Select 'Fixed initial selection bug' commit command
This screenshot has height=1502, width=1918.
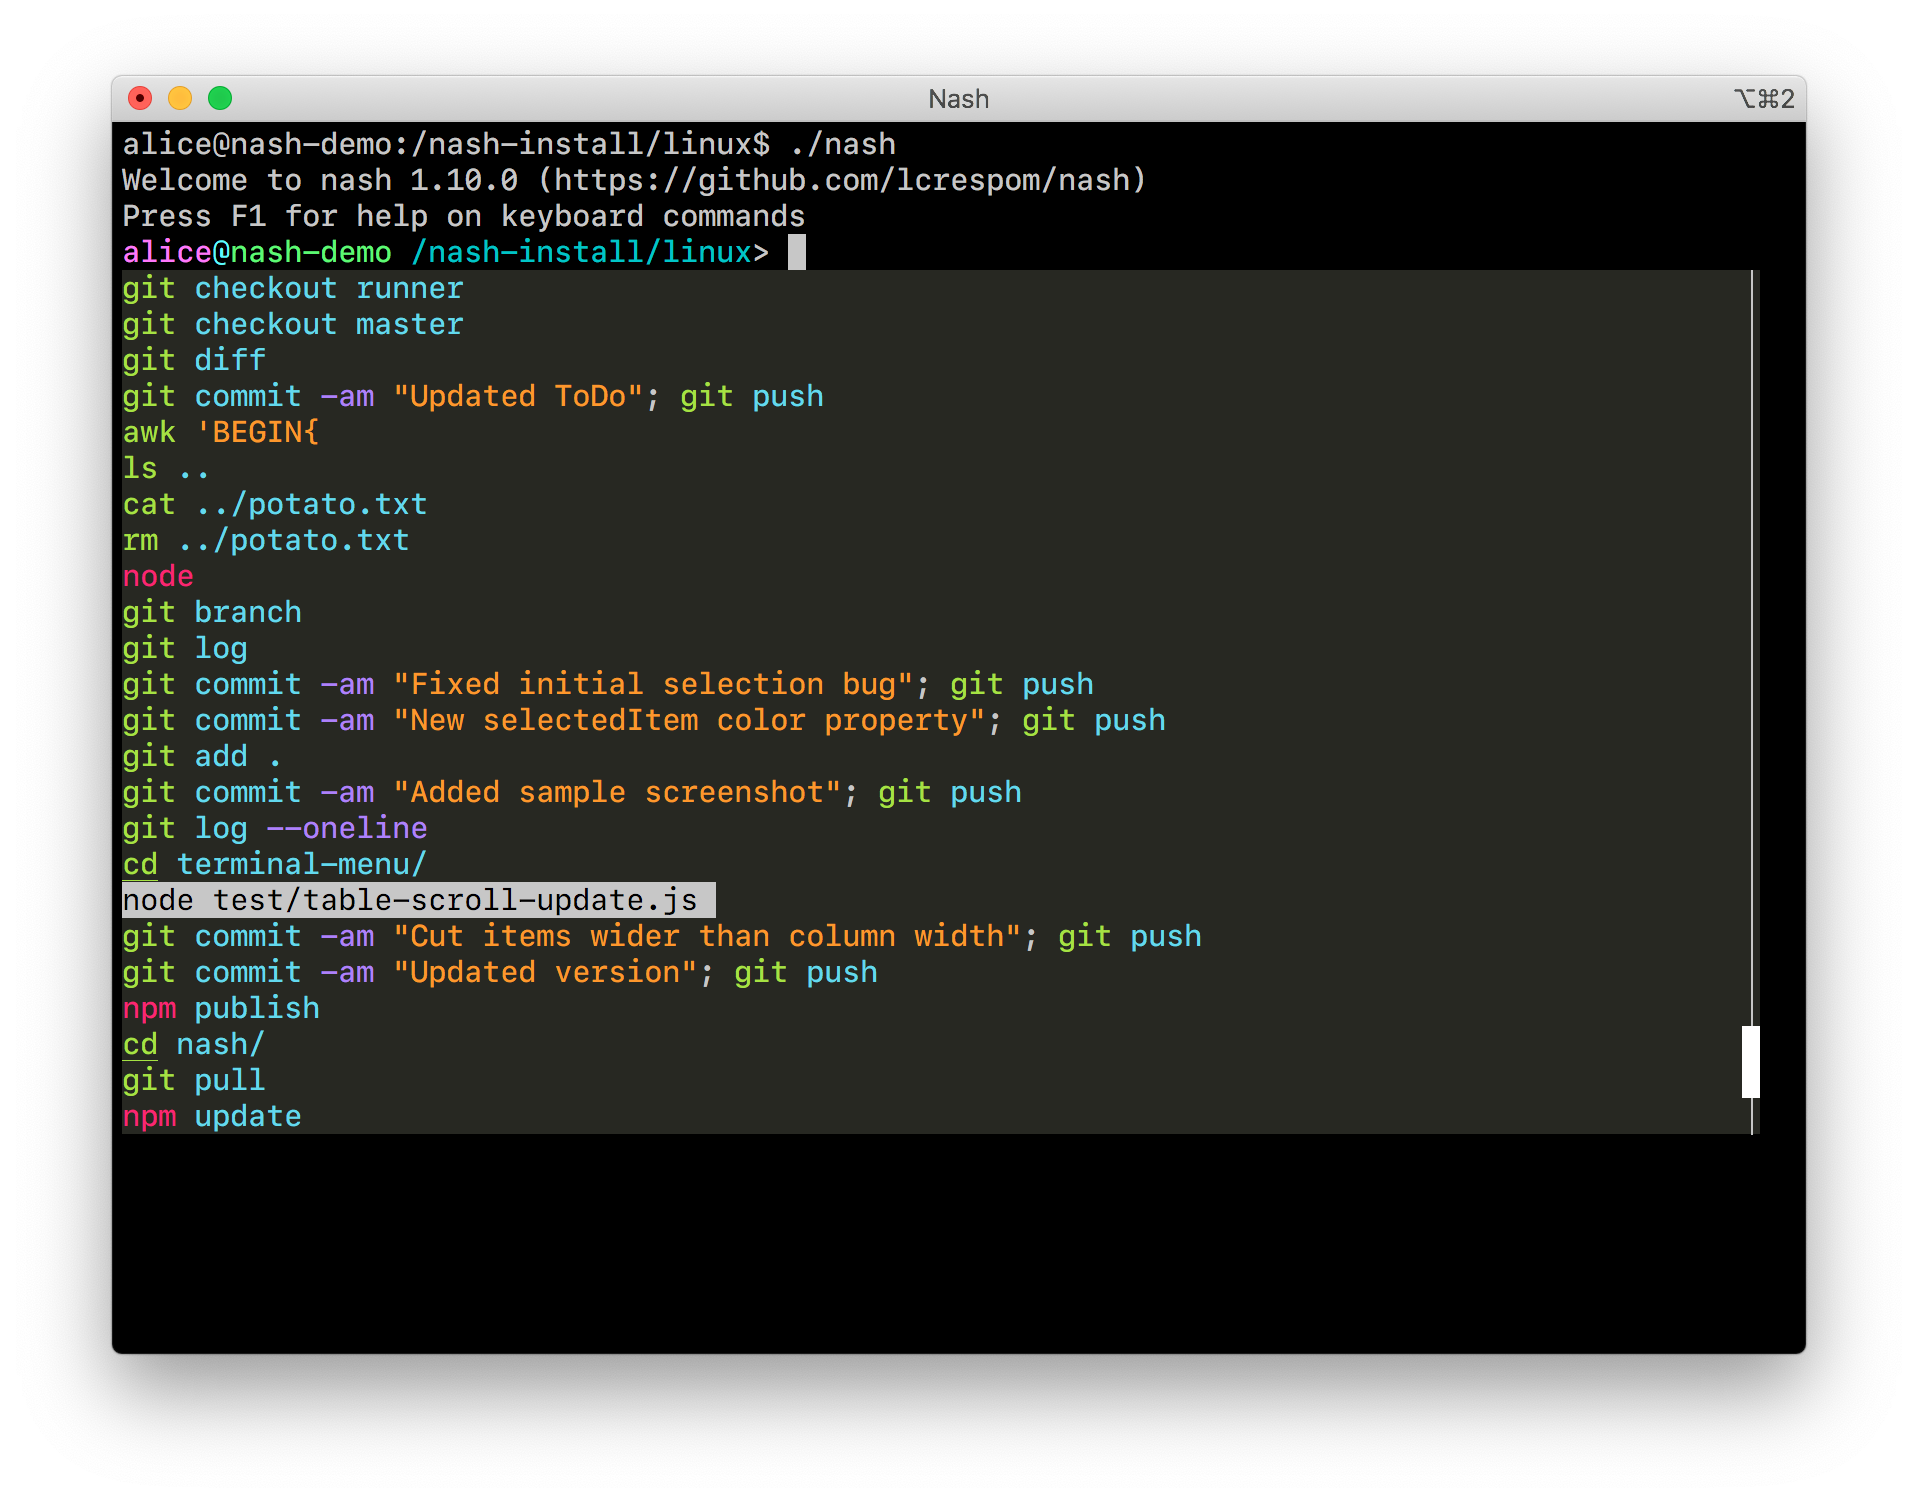click(608, 685)
